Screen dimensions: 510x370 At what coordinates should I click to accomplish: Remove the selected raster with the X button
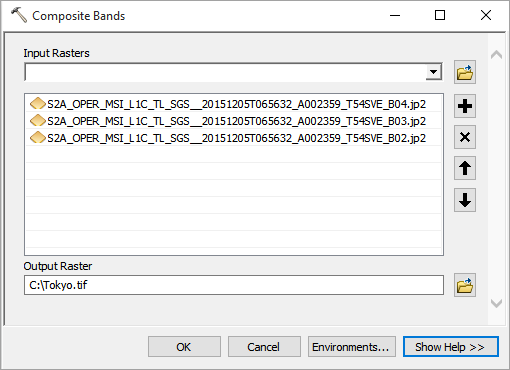click(465, 137)
